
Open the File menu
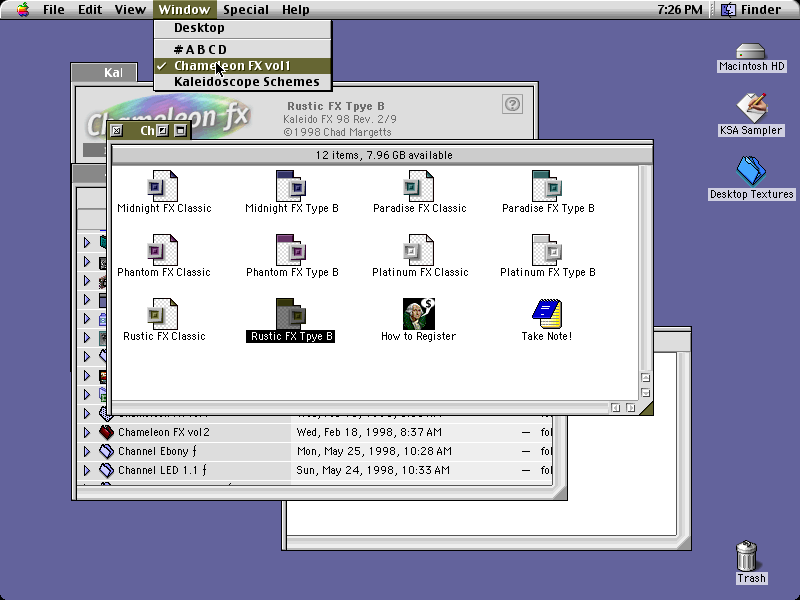pos(54,10)
